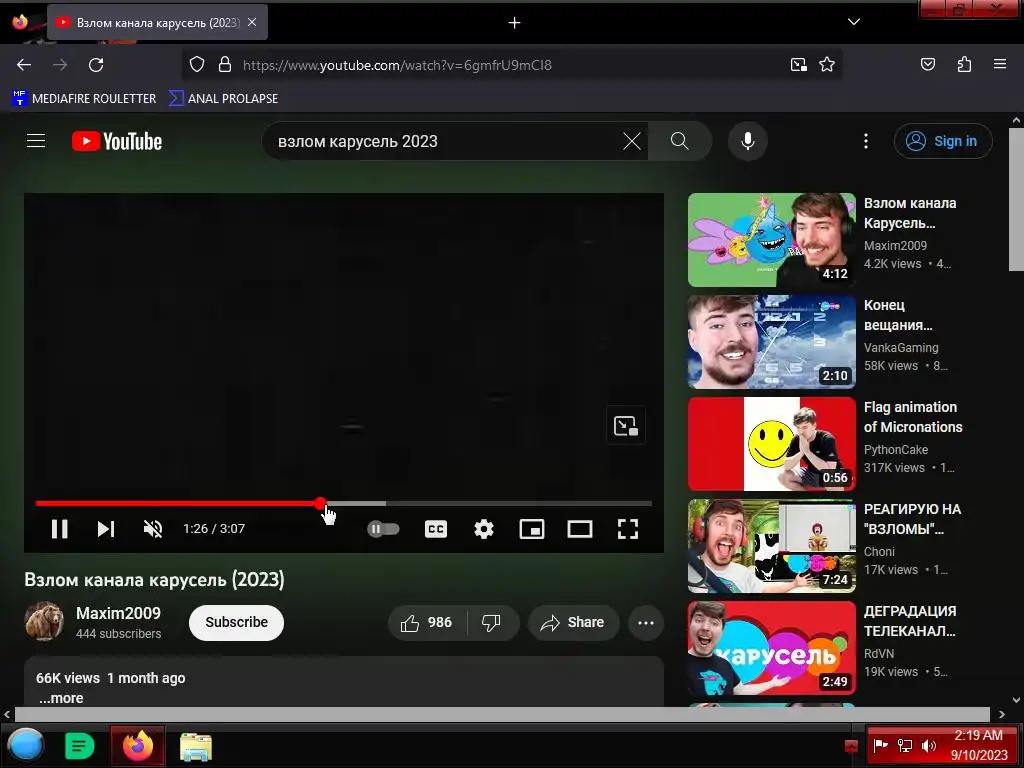Image resolution: width=1024 pixels, height=768 pixels.
Task: Open network icon in system tray
Action: coord(904,746)
